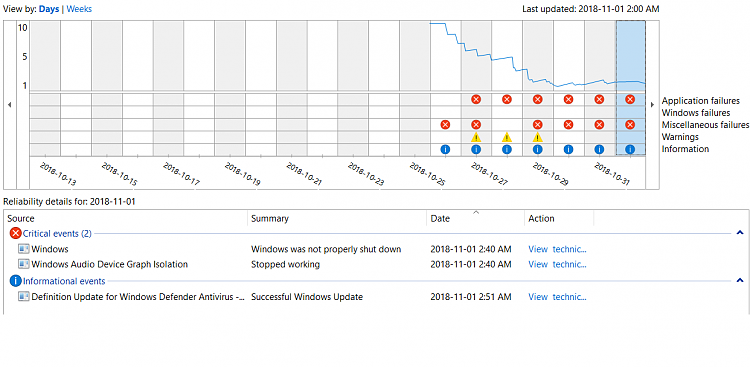Click Information icon for 2018-10-26

pyautogui.click(x=445, y=149)
